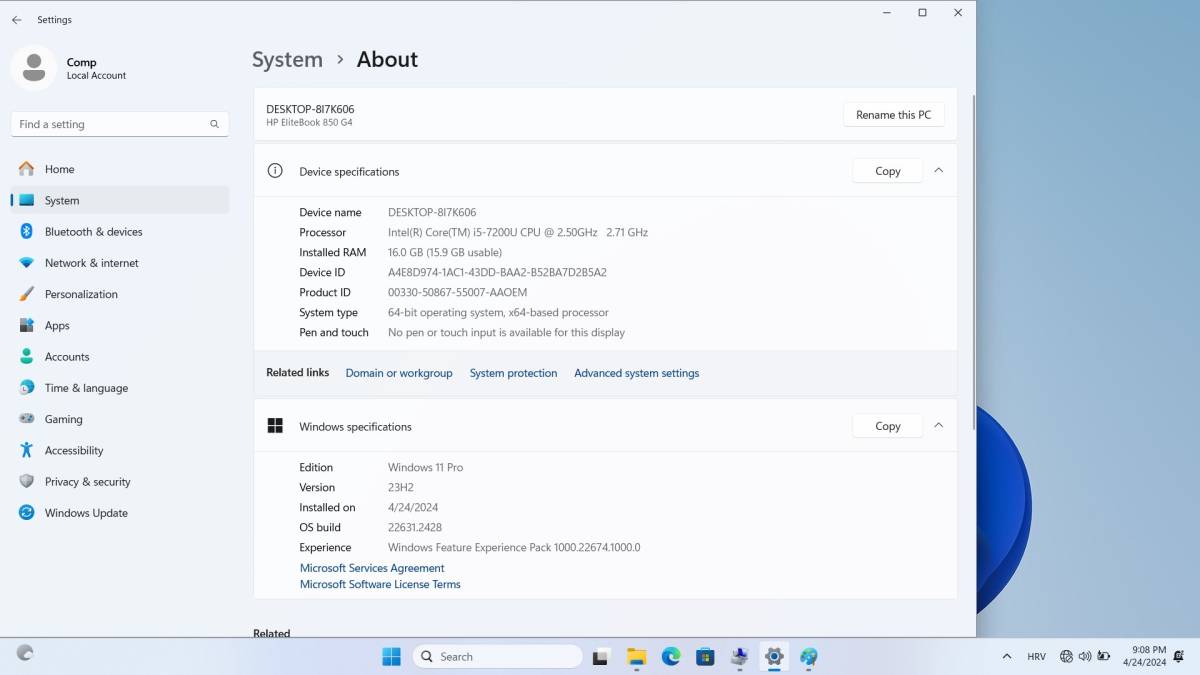
Task: Go to Network & internet settings
Action: 120,263
